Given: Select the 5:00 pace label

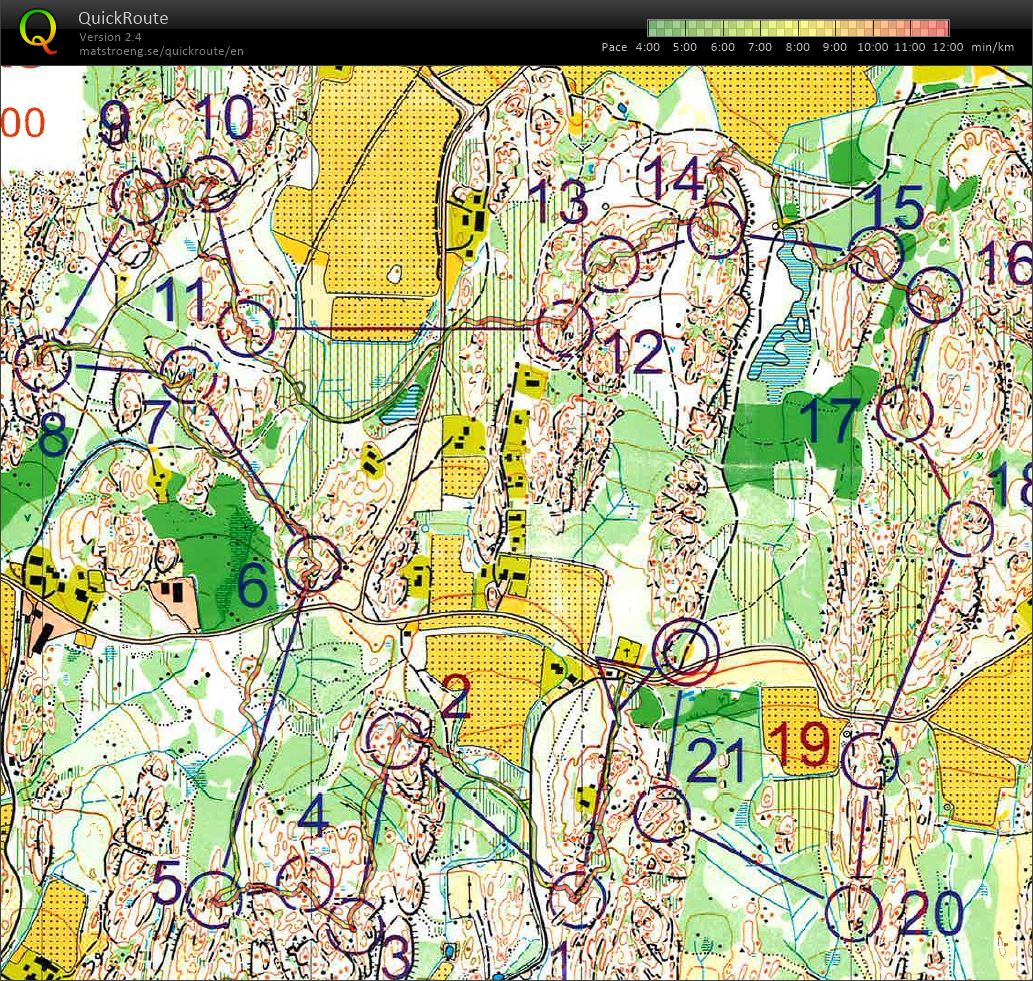Looking at the screenshot, I should [x=685, y=47].
